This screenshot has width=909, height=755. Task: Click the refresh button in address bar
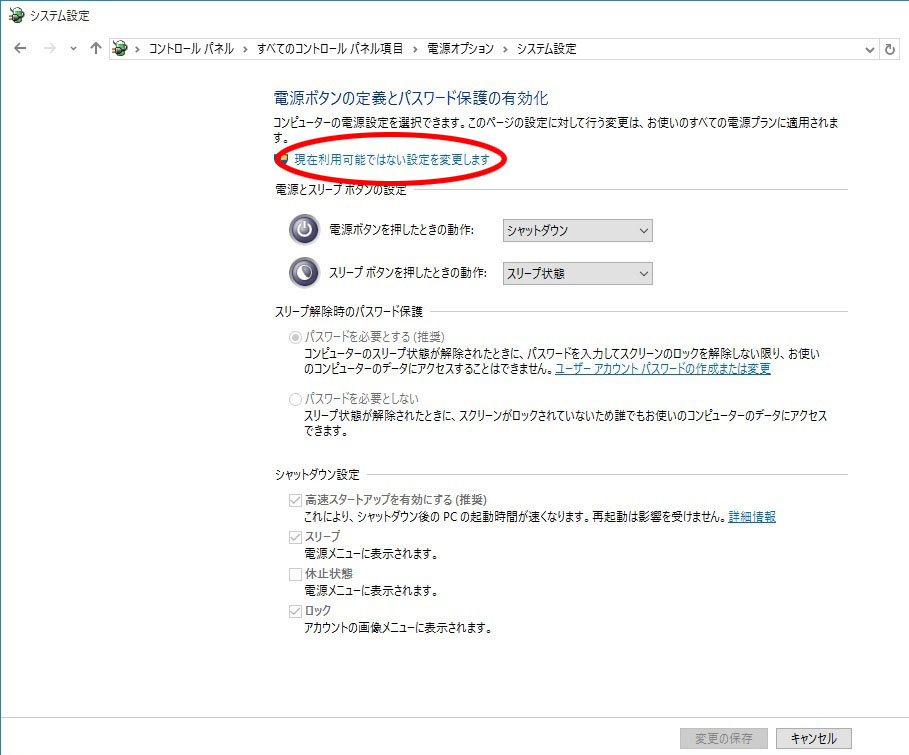coord(891,48)
